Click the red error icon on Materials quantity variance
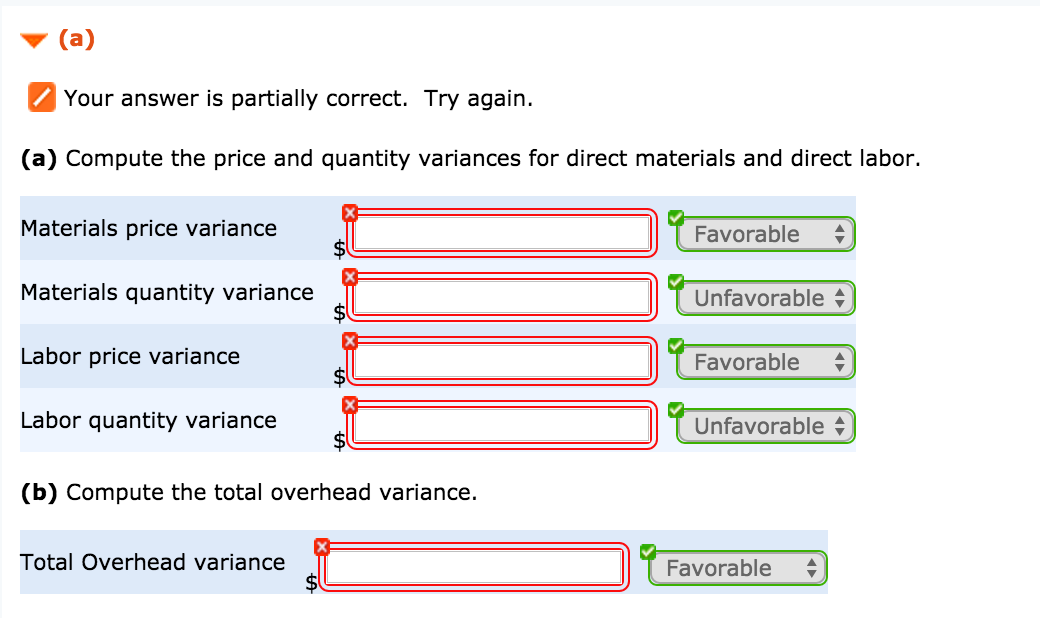The height and width of the screenshot is (618, 1040). (x=350, y=276)
